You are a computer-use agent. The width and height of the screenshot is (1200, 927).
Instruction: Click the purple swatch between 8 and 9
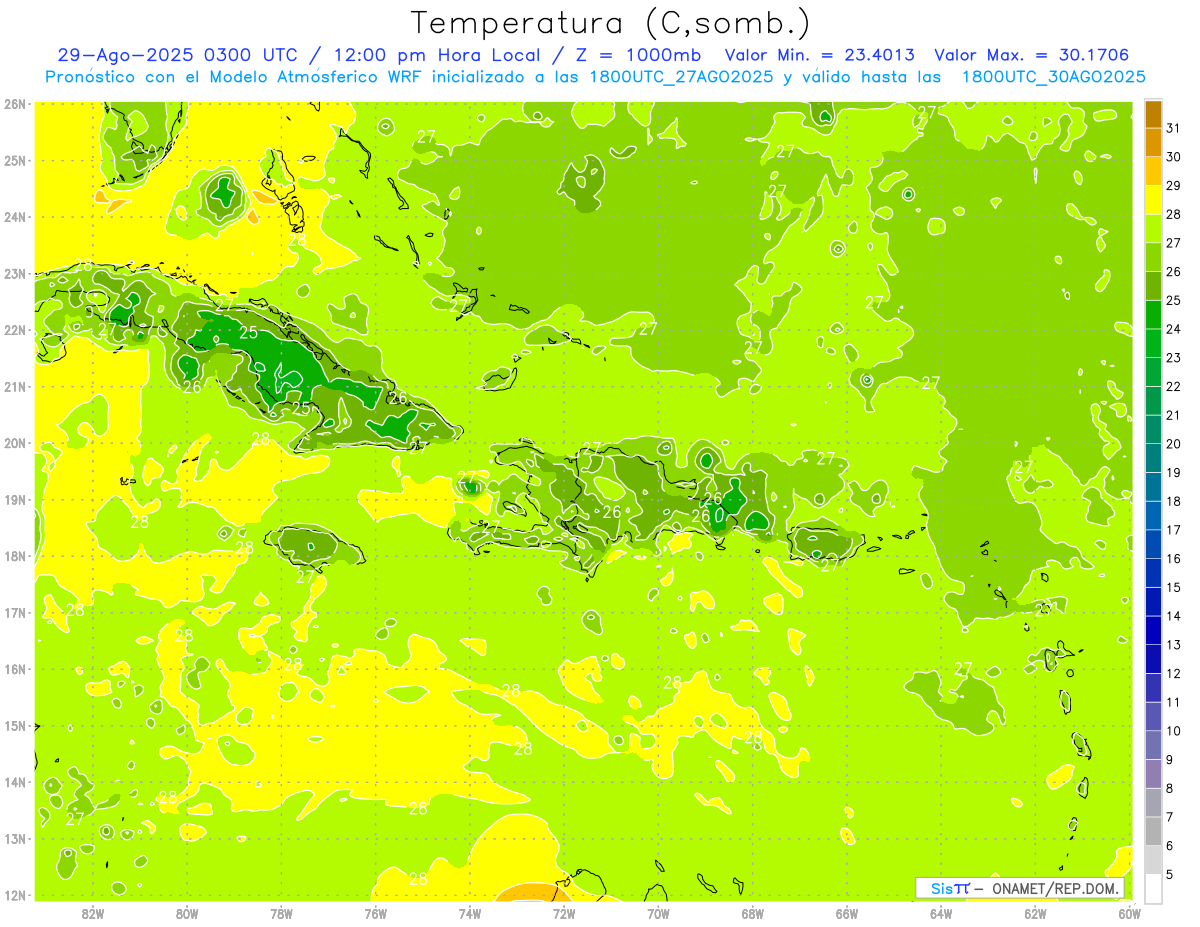(1153, 773)
